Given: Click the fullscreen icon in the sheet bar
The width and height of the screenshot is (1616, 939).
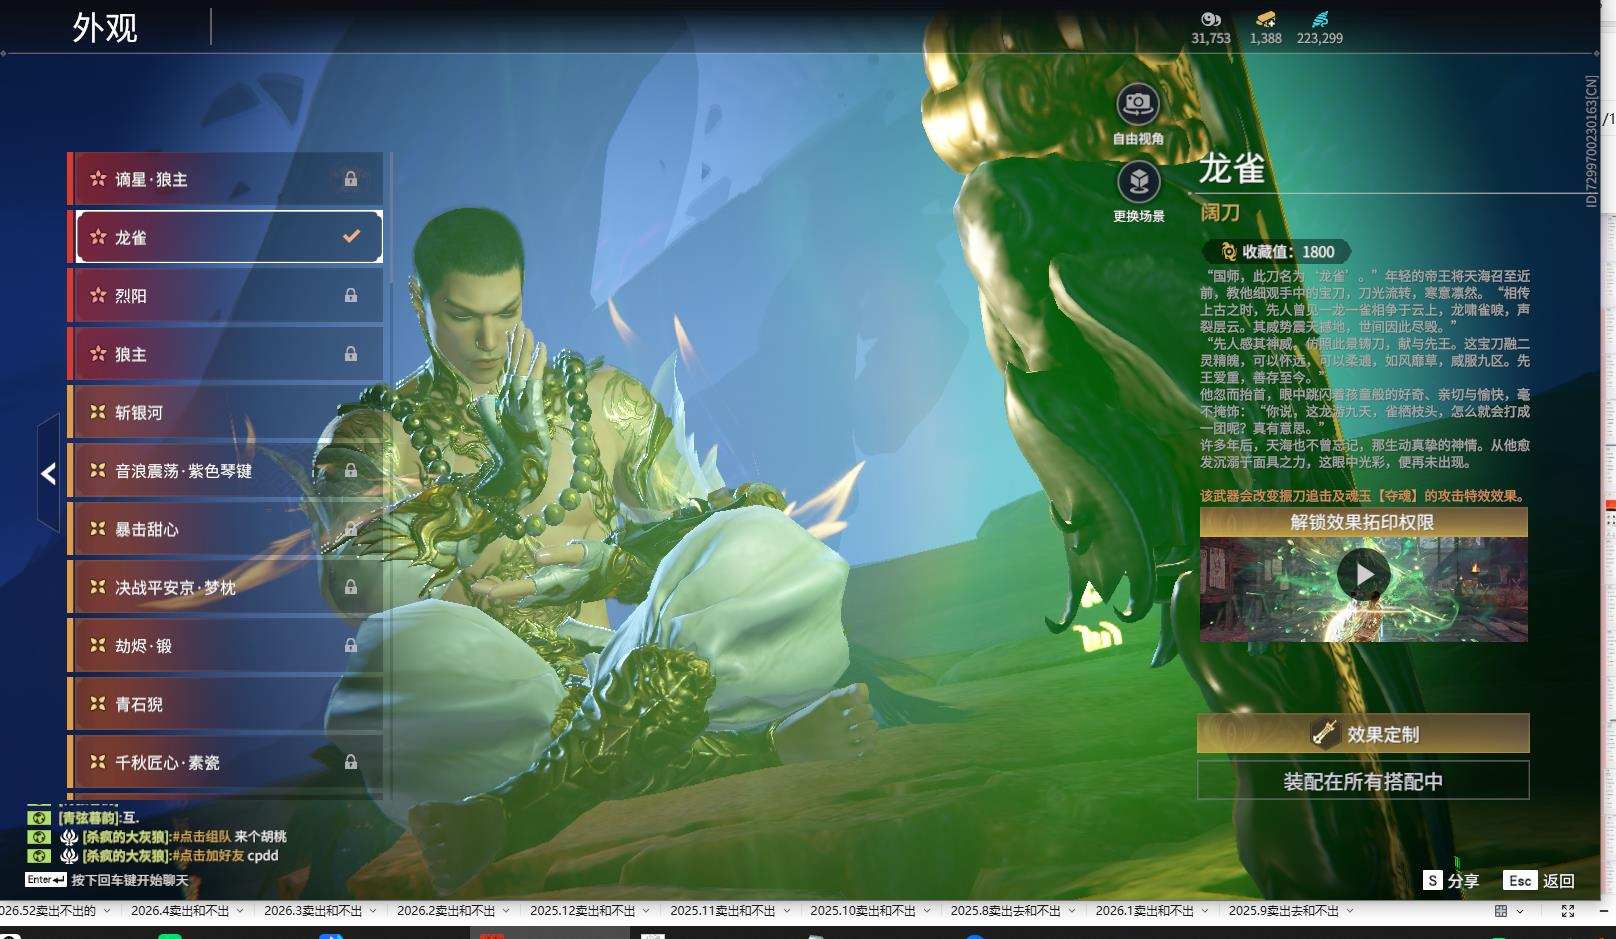Looking at the screenshot, I should pyautogui.click(x=1568, y=911).
